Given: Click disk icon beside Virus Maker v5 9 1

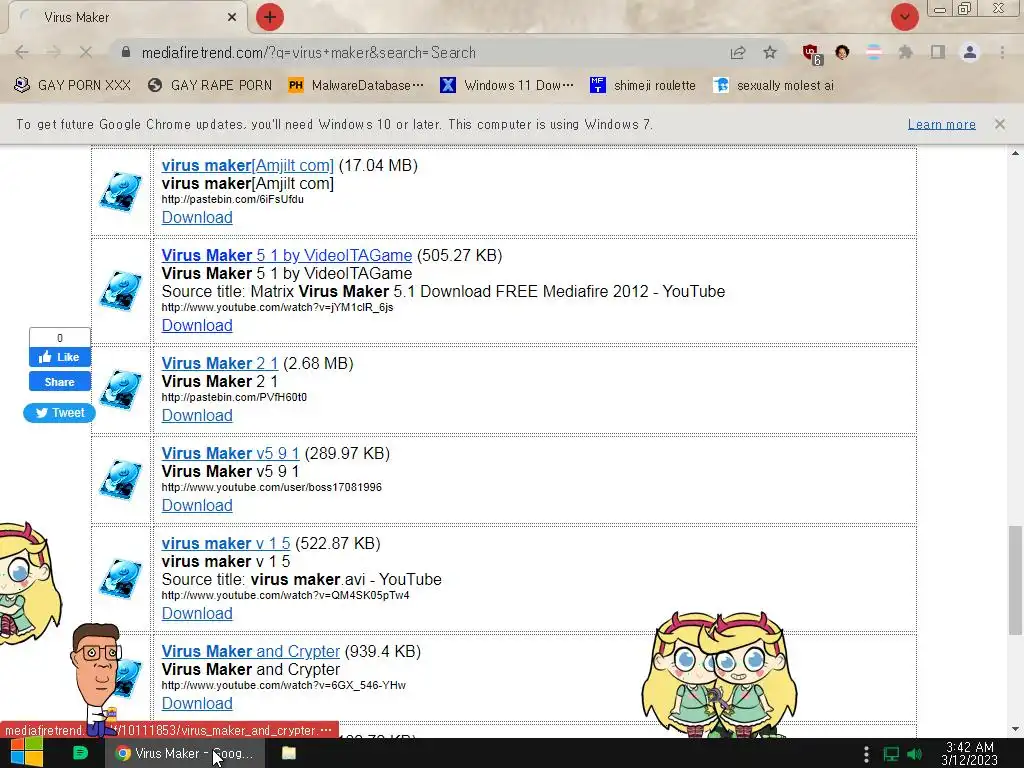Looking at the screenshot, I should click(120, 480).
